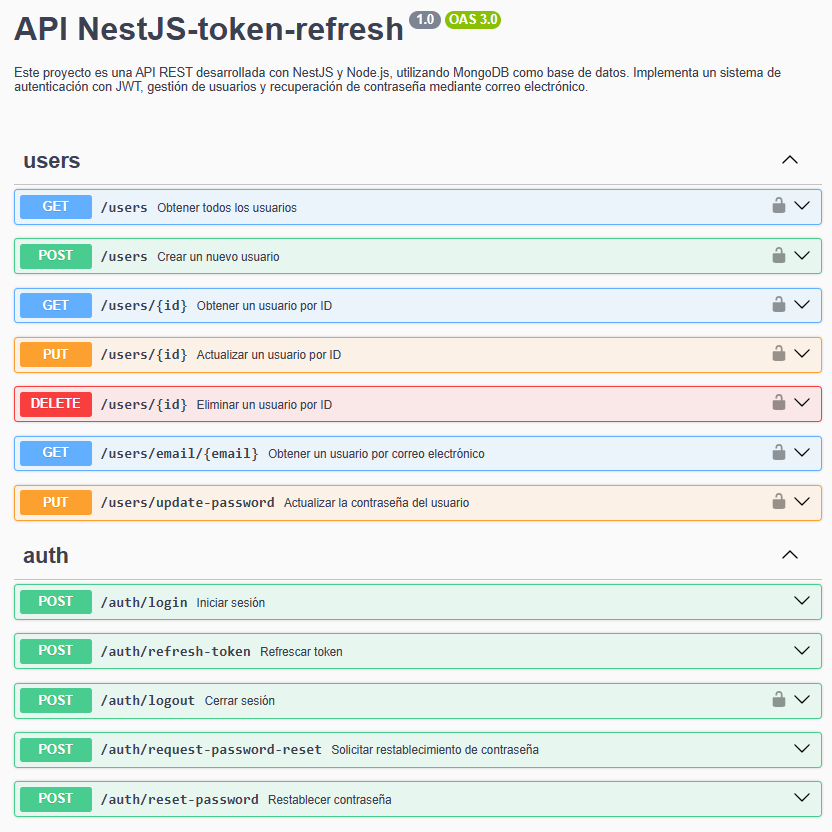Click the DELETE method badge

[56, 404]
